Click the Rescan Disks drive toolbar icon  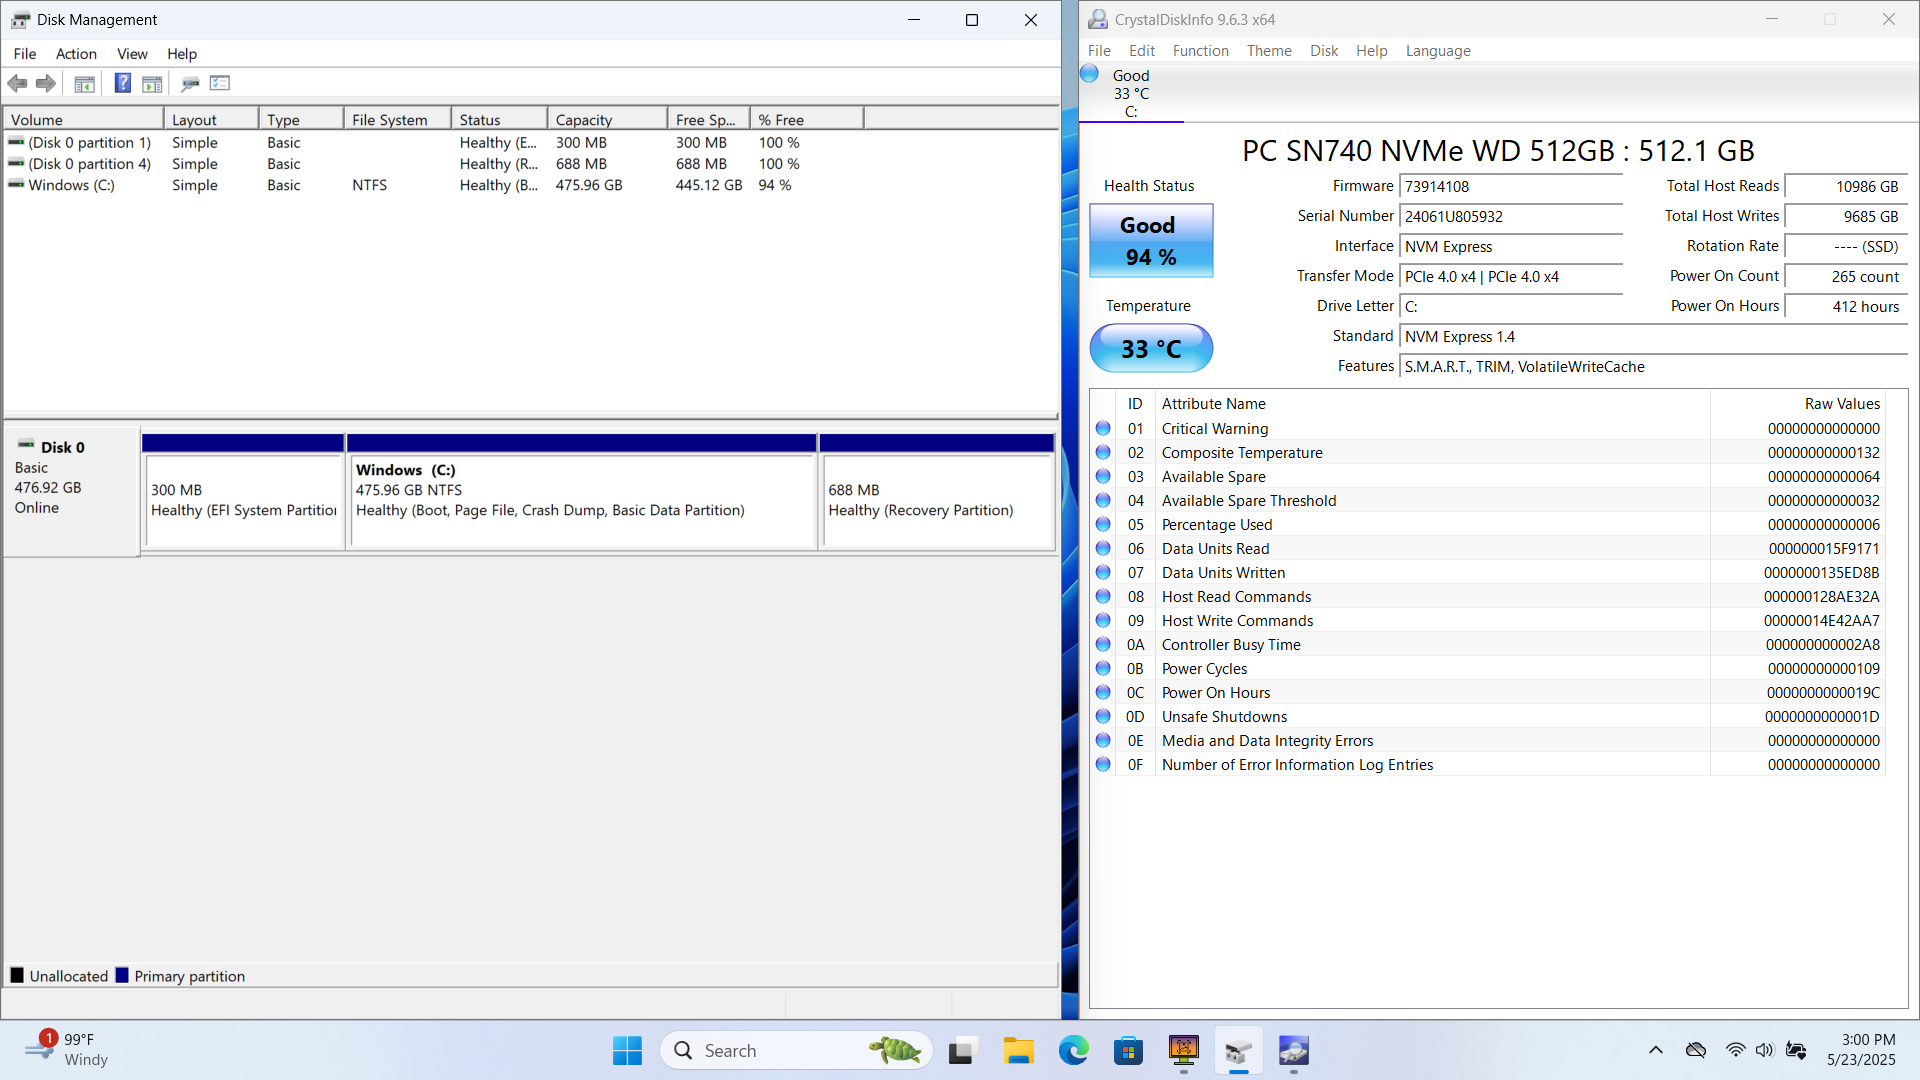click(x=190, y=83)
